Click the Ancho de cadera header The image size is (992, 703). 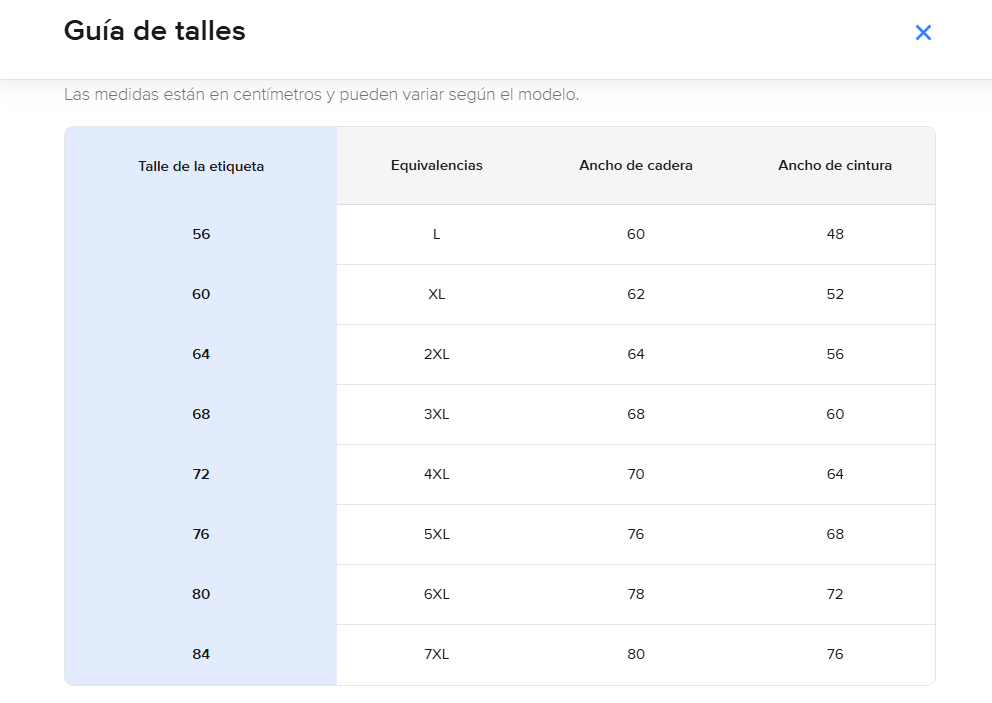[x=636, y=166]
